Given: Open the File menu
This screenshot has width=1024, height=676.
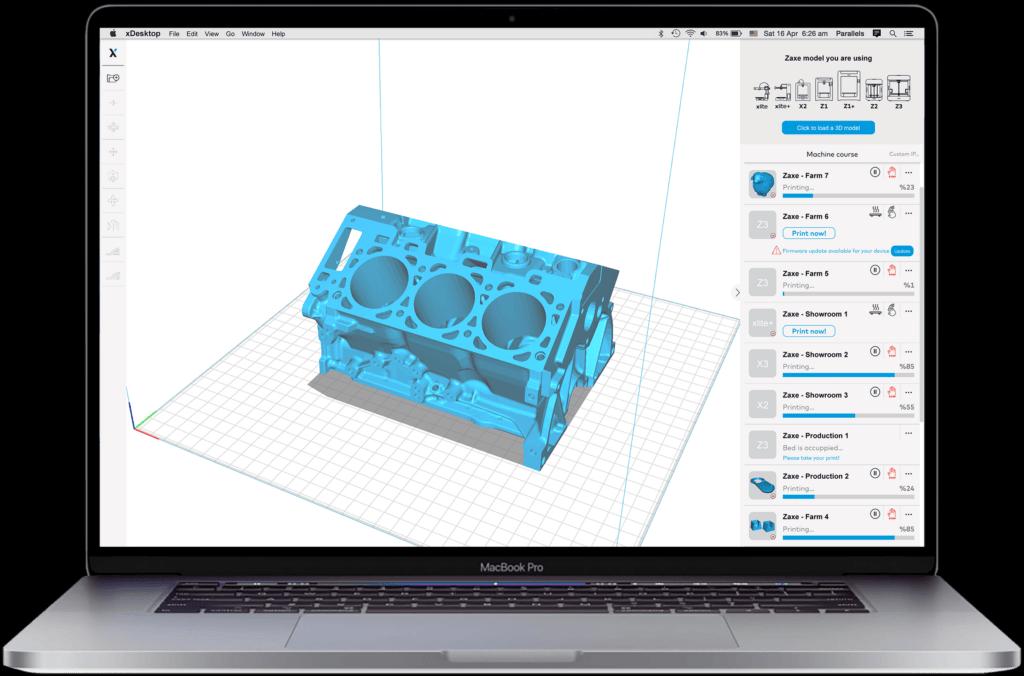Looking at the screenshot, I should (174, 34).
